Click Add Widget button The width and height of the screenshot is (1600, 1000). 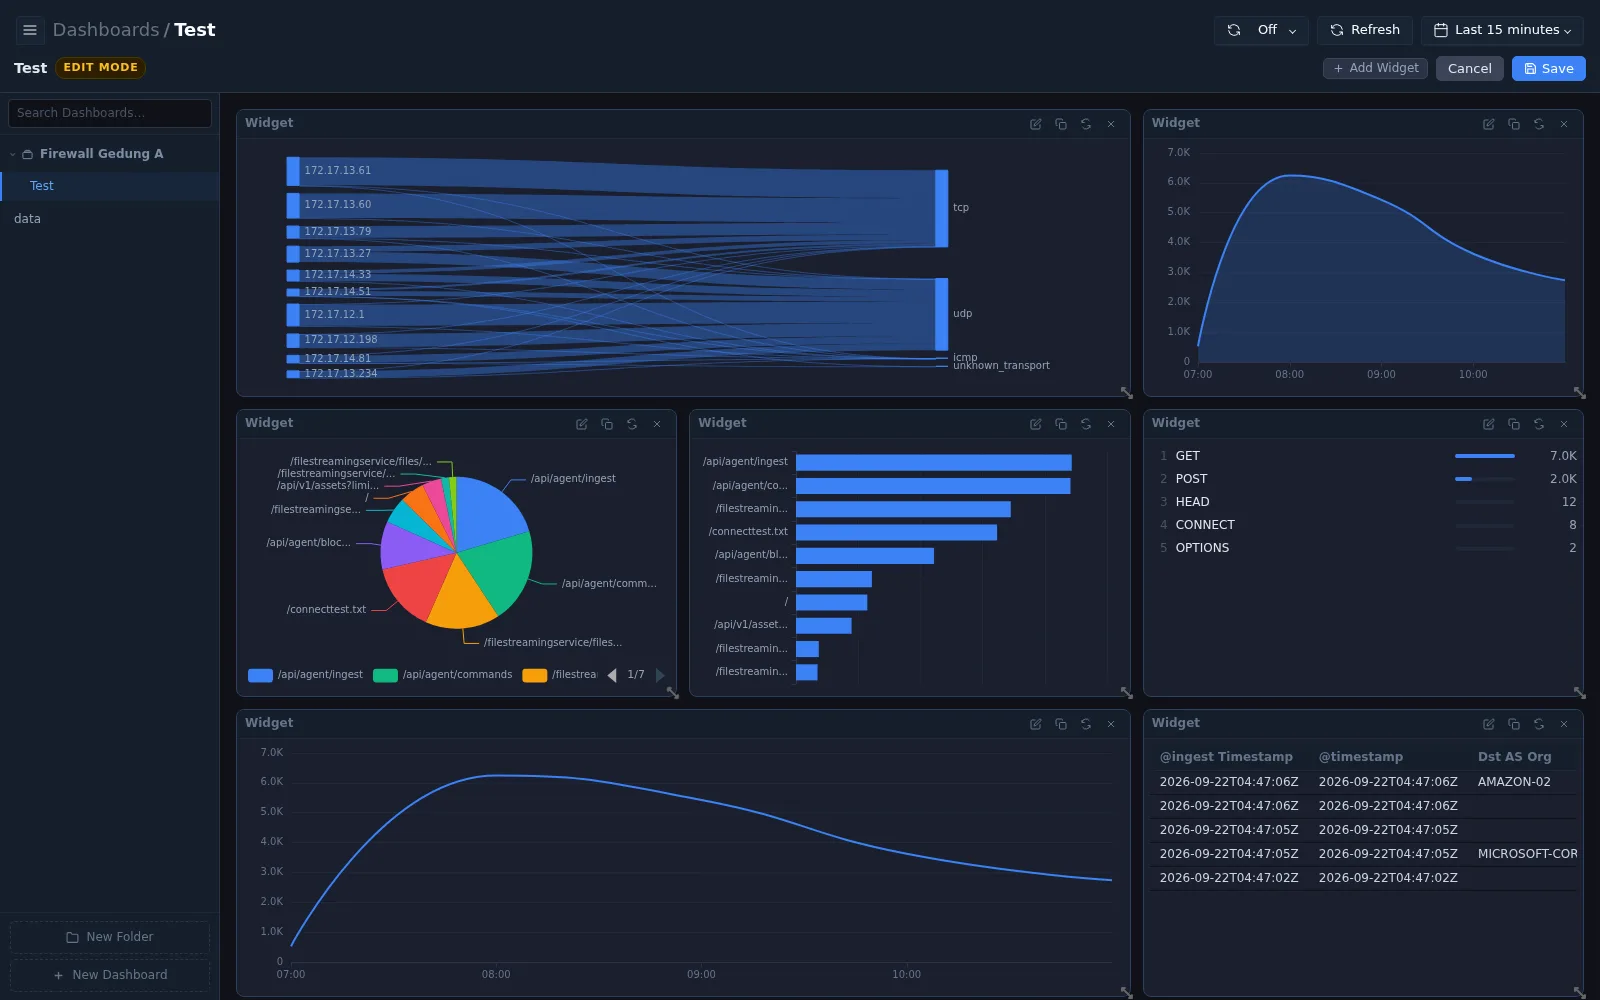point(1376,68)
